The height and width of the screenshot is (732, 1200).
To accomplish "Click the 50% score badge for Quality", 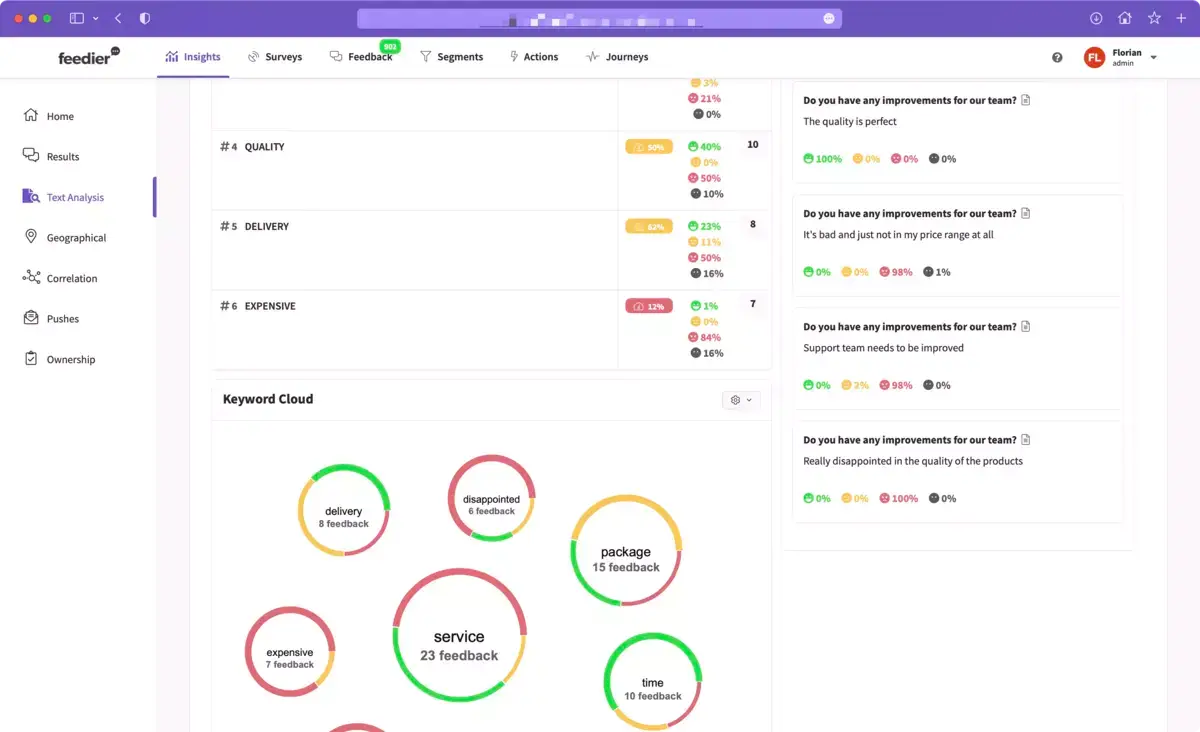I will (649, 147).
